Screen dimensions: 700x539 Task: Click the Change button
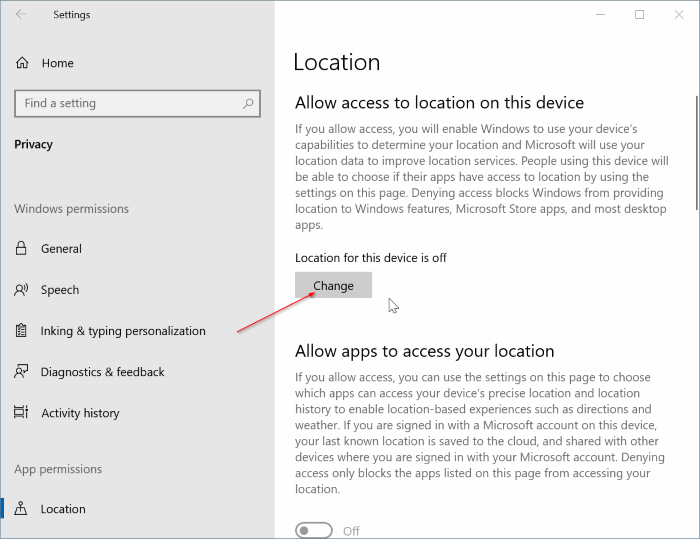coord(333,285)
